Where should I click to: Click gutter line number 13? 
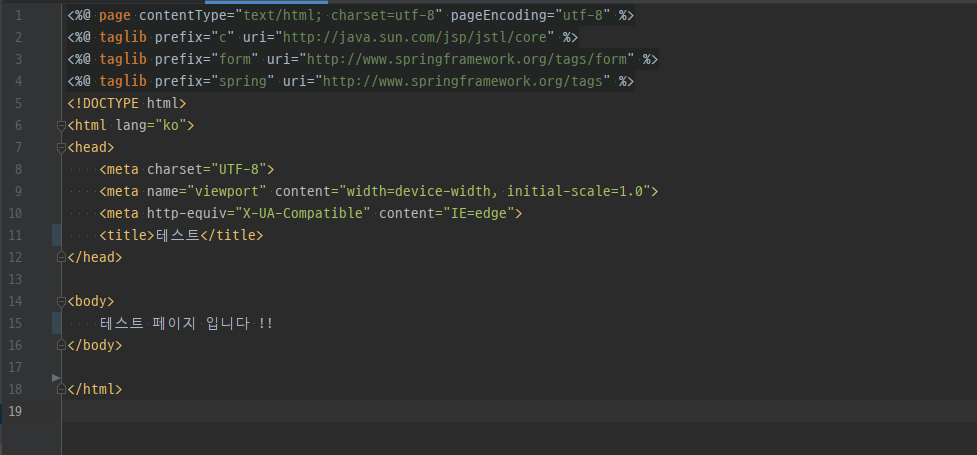[15, 279]
